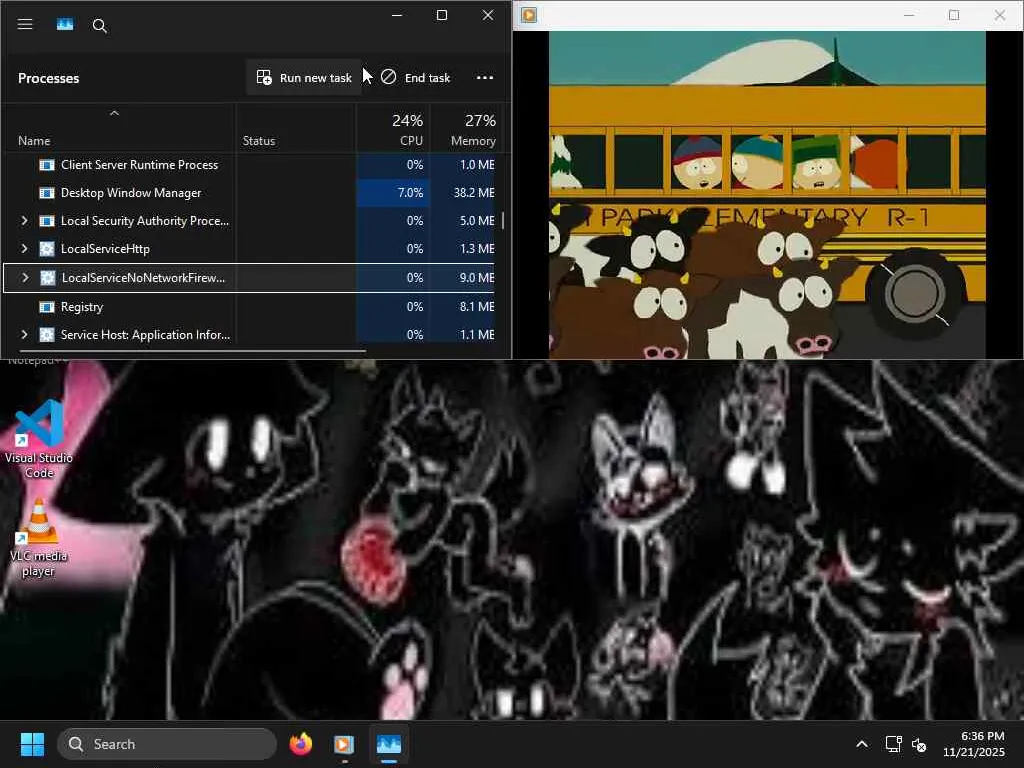Show hidden system tray icons
This screenshot has width=1024, height=768.
[862, 744]
